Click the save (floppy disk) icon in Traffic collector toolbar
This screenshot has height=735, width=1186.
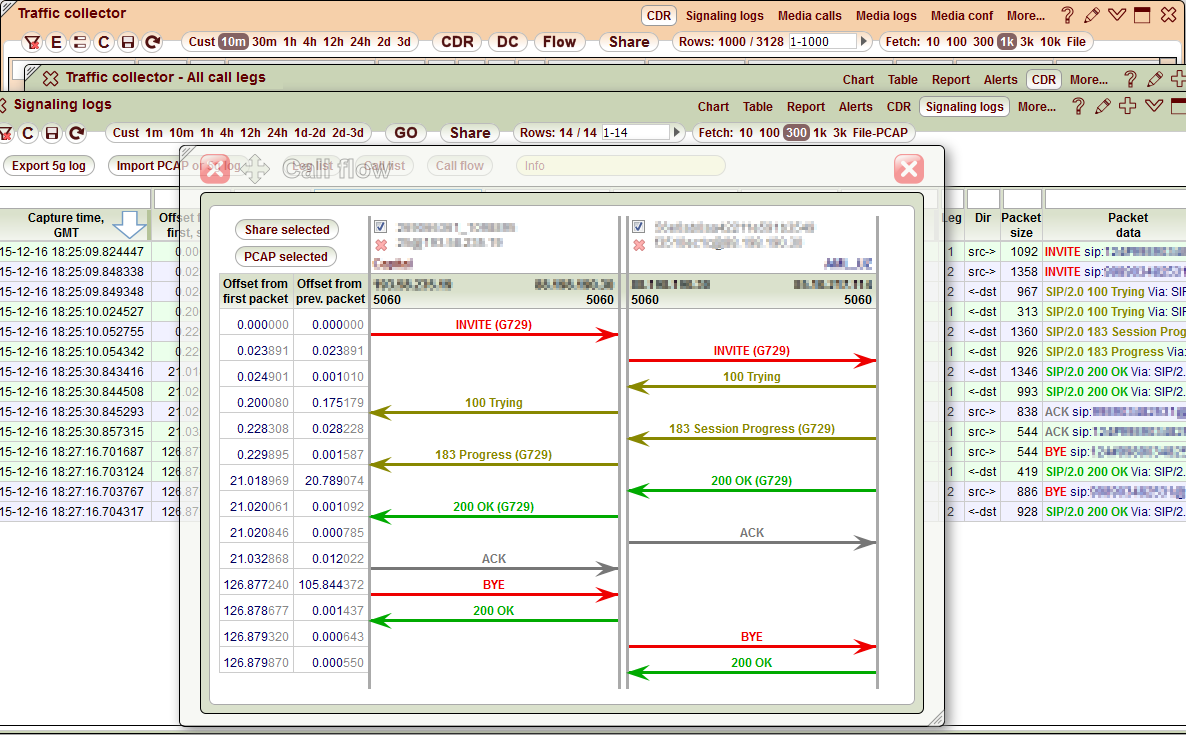pyautogui.click(x=126, y=42)
